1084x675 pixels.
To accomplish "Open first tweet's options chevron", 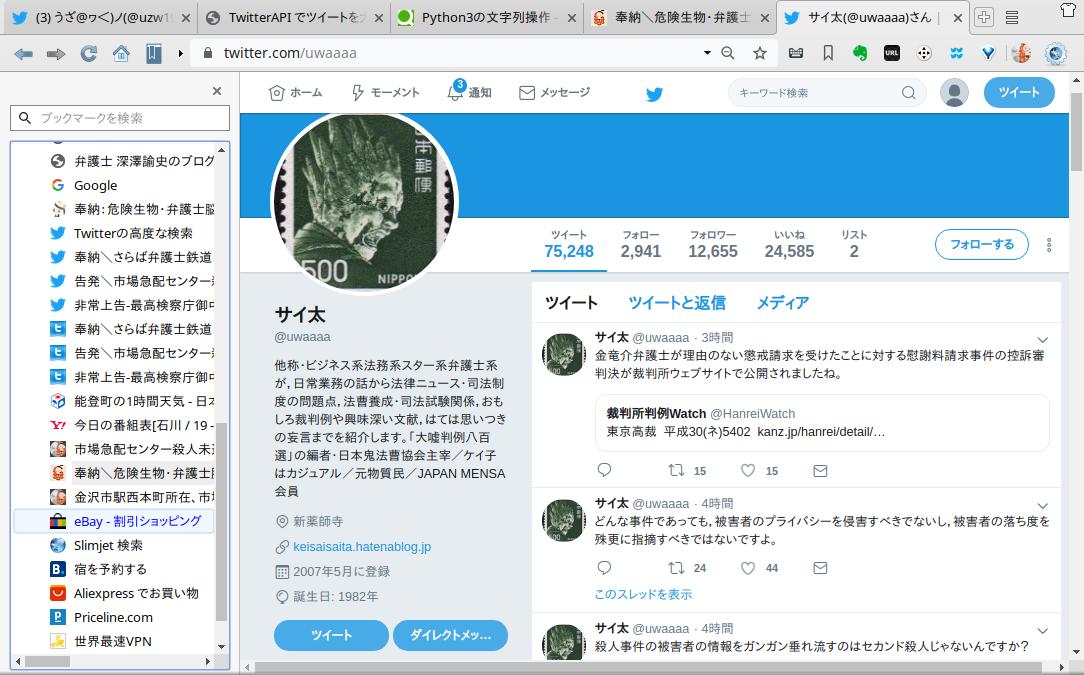I will [x=1043, y=340].
